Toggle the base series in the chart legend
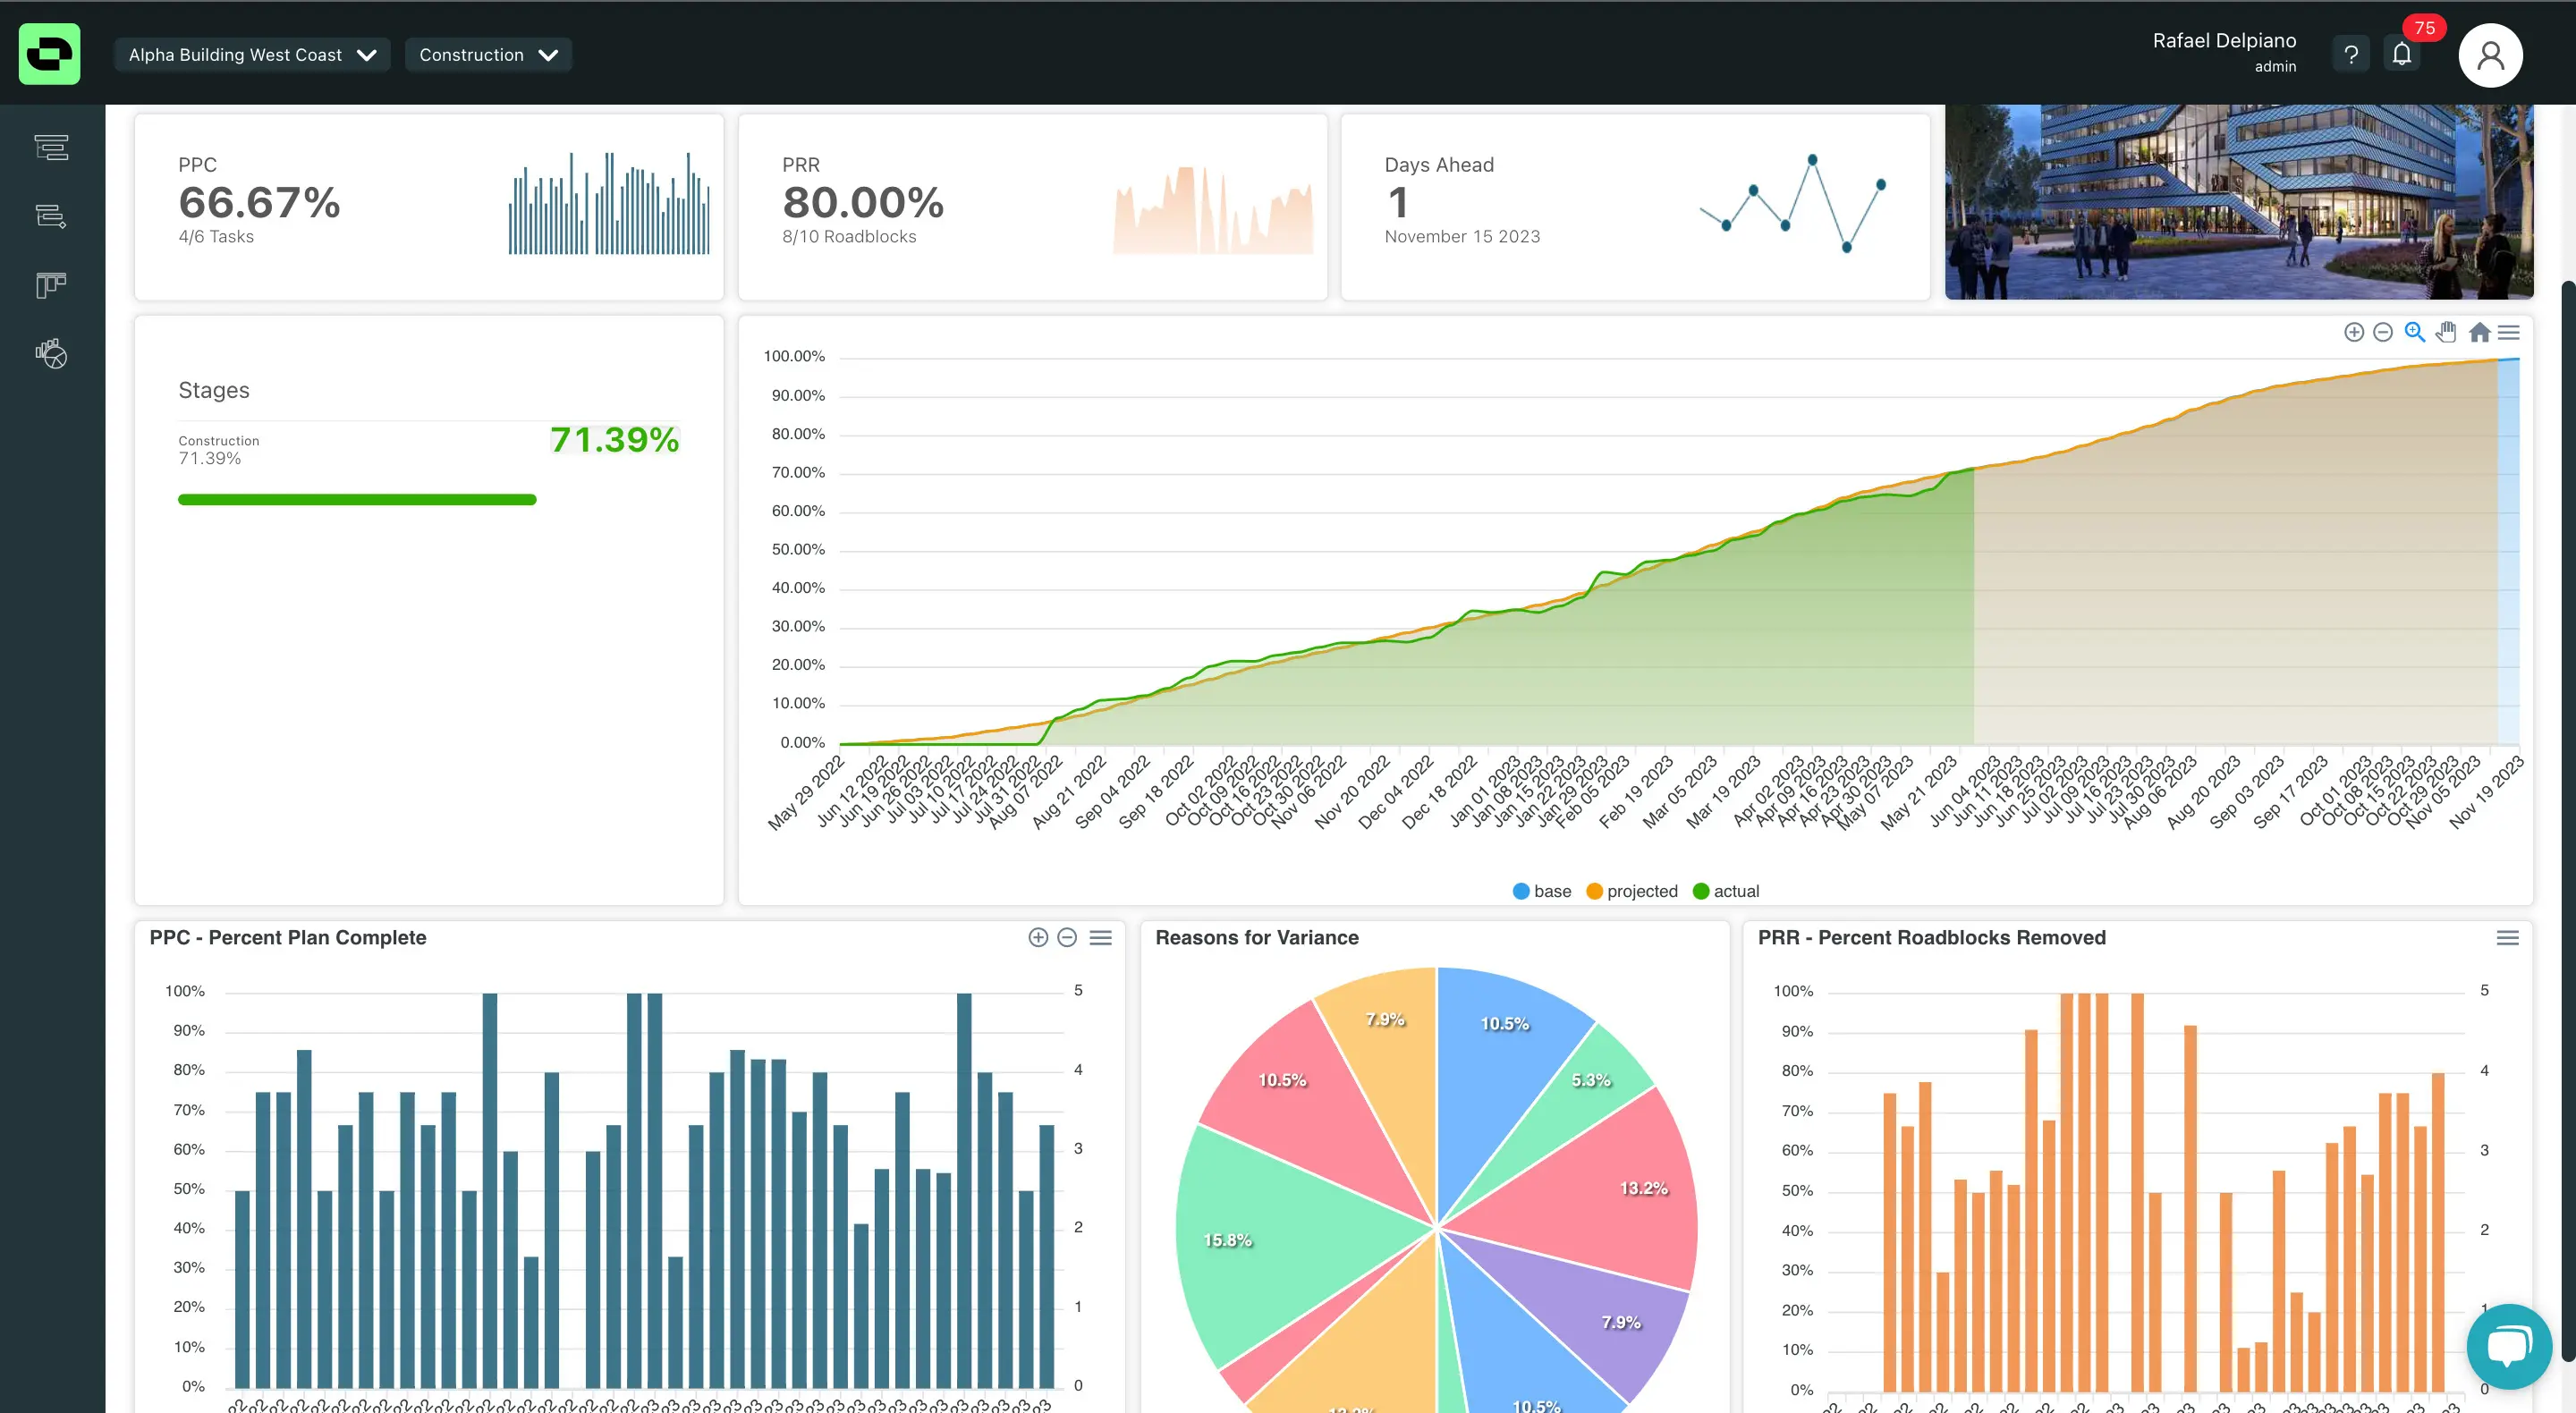The image size is (2576, 1413). 1542,891
